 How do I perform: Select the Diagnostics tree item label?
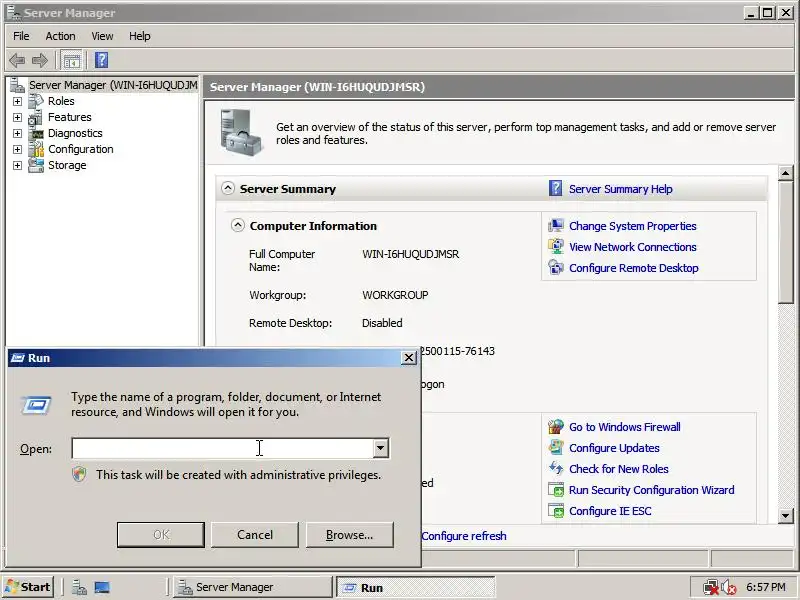[x=75, y=133]
